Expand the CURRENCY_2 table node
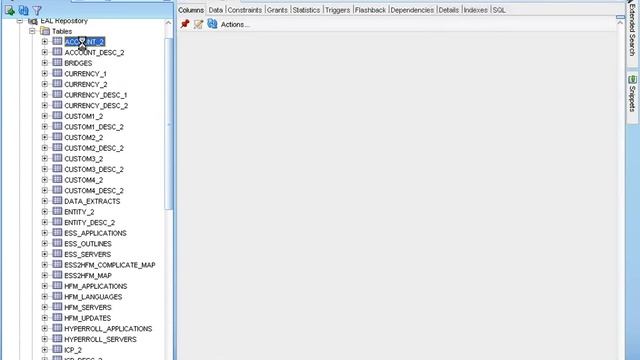 point(44,84)
